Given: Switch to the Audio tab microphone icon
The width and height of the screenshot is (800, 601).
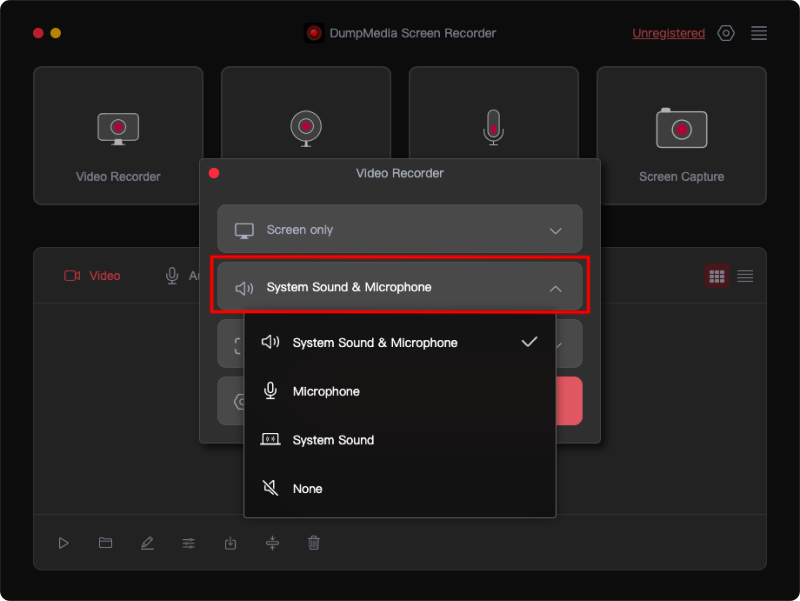Looking at the screenshot, I should click(172, 276).
